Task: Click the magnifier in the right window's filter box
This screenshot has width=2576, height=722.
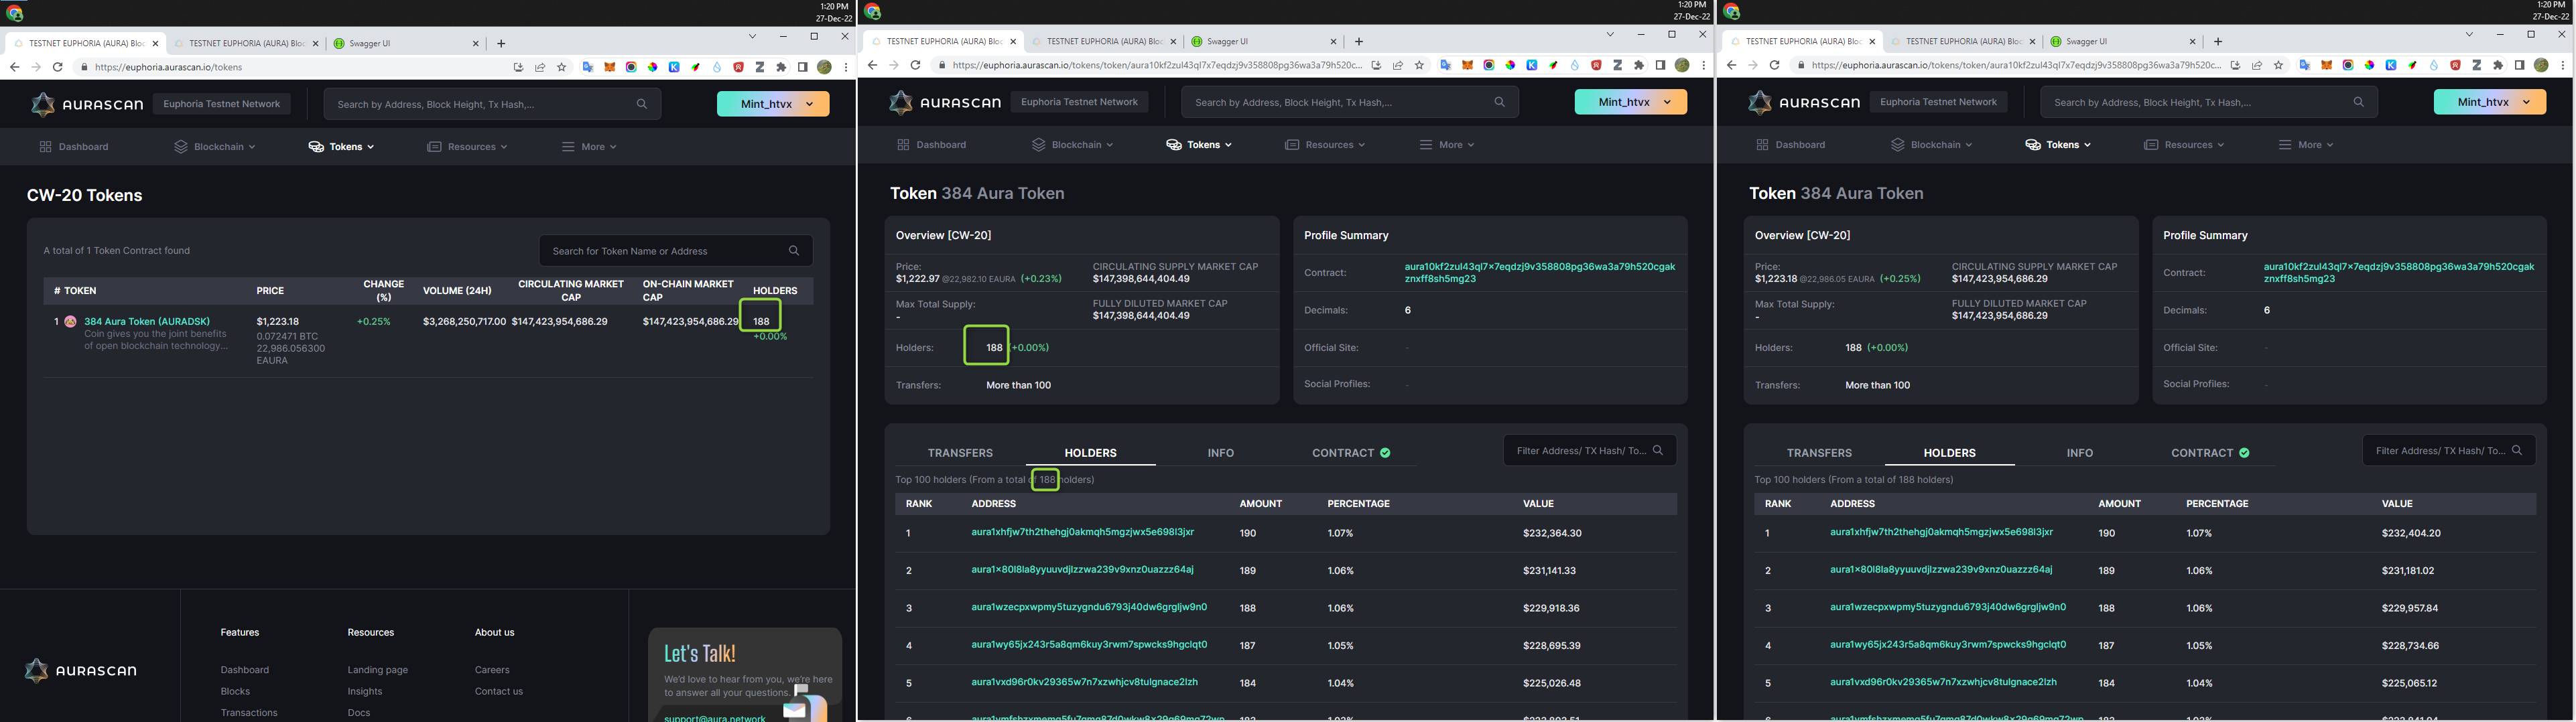Action: click(2517, 450)
